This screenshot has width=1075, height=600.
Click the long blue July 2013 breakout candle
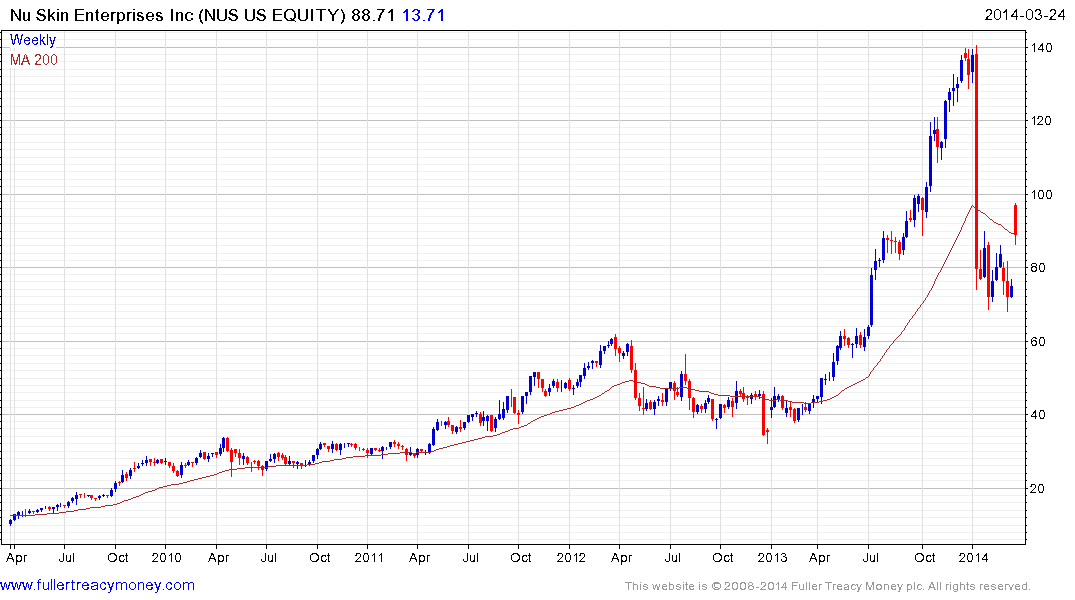point(872,300)
